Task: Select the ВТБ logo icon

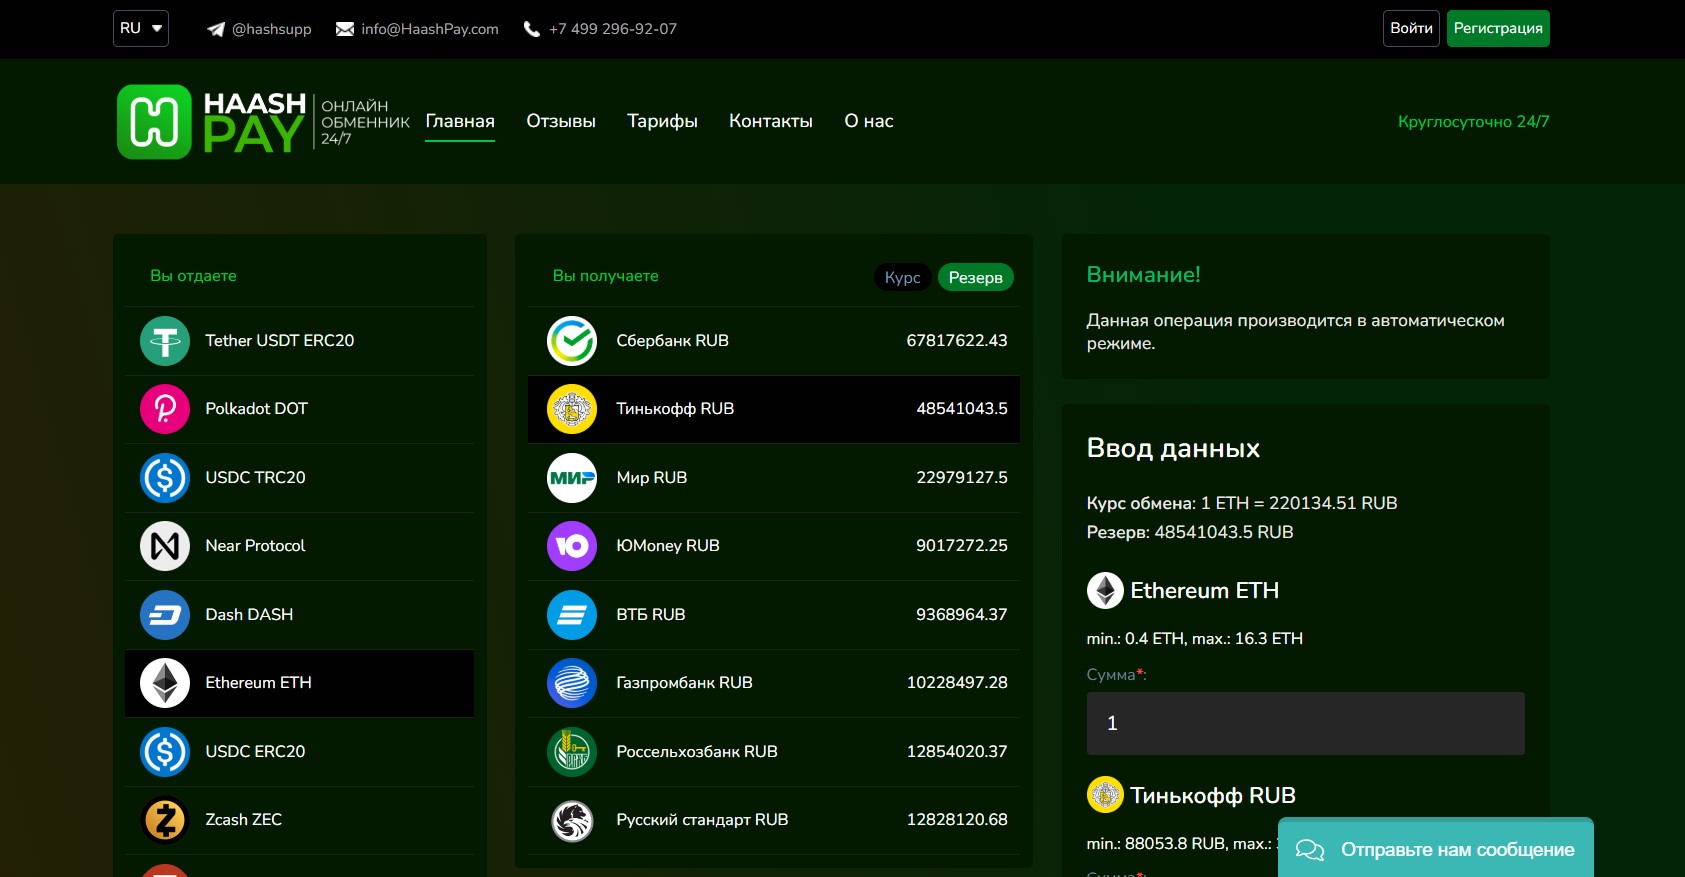Action: [572, 615]
